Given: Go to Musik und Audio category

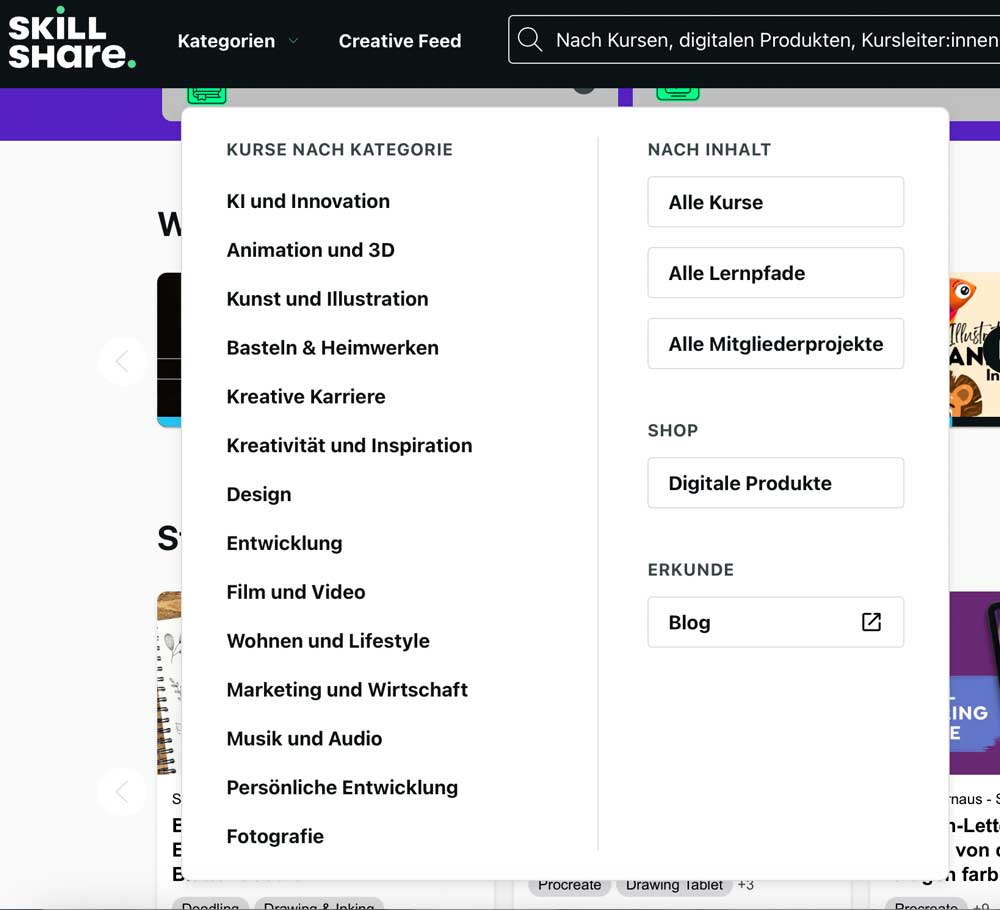Looking at the screenshot, I should [x=304, y=738].
